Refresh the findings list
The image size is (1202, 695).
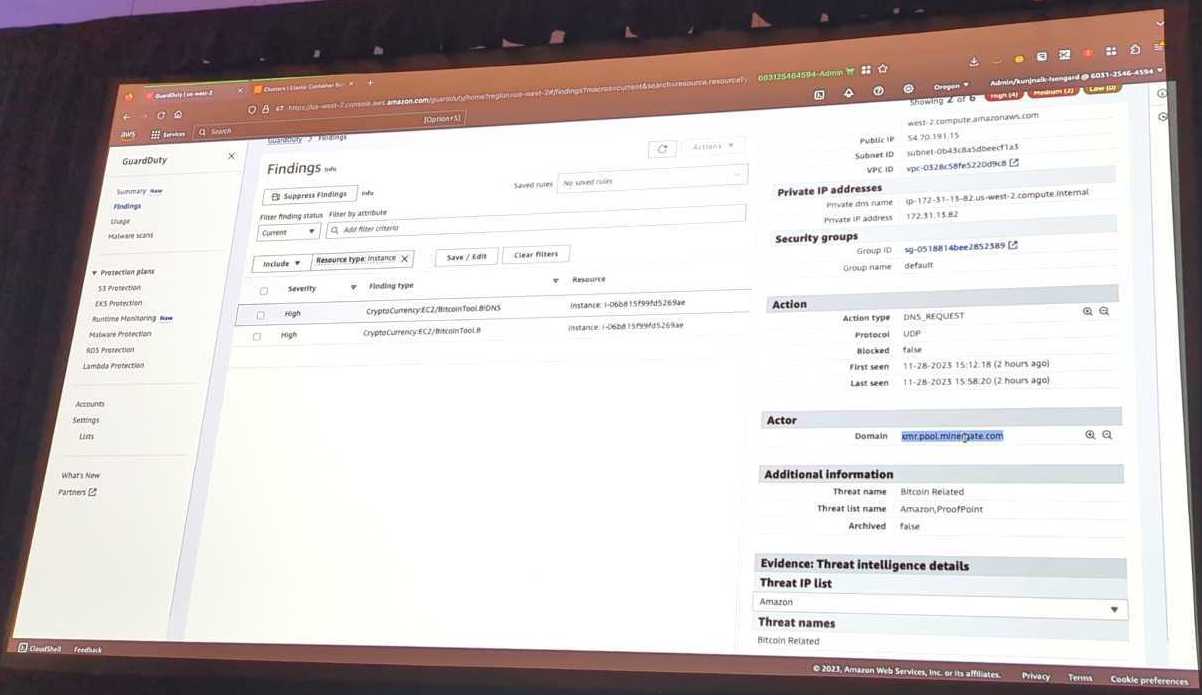pyautogui.click(x=661, y=149)
